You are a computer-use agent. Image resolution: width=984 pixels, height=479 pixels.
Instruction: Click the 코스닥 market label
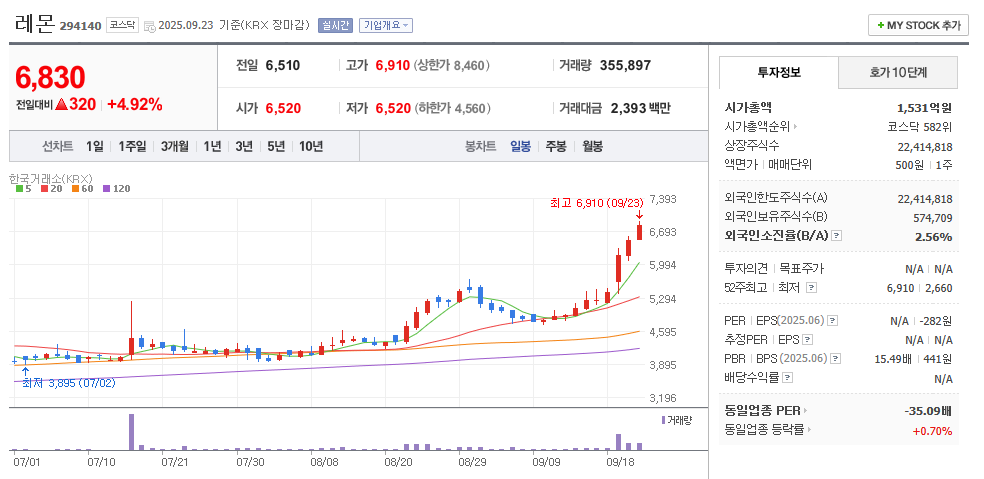pos(122,25)
